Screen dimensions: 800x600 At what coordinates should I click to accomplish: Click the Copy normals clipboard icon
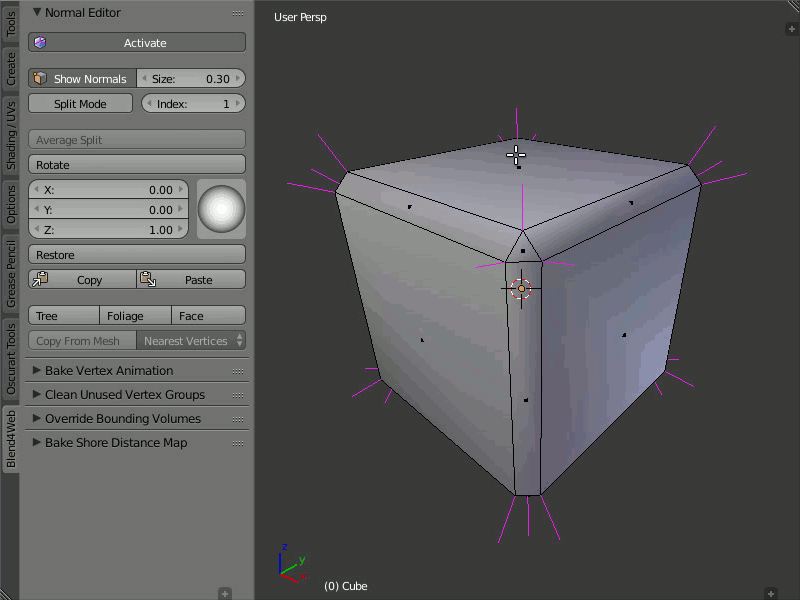(40, 280)
